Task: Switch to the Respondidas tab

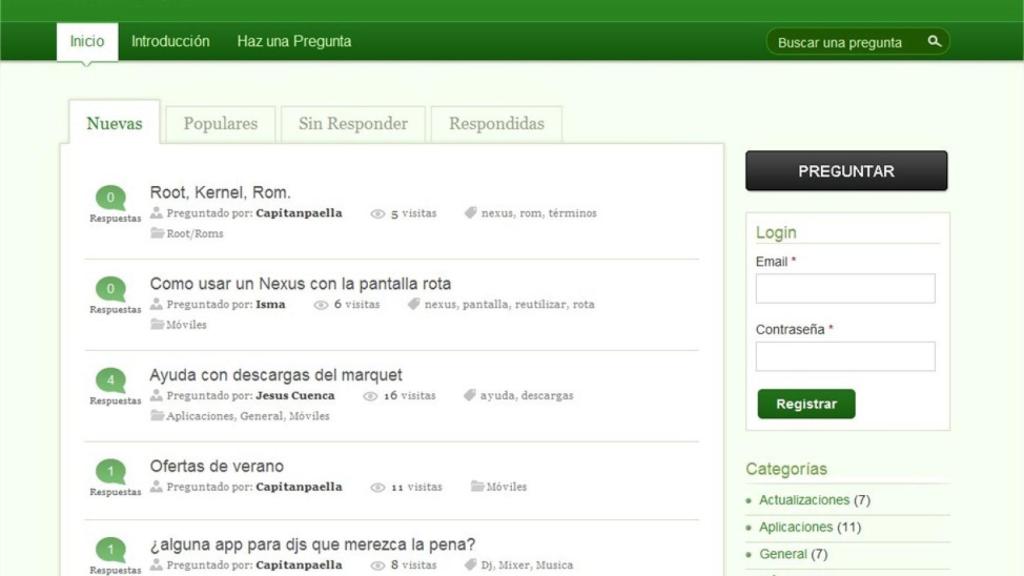Action: pyautogui.click(x=496, y=123)
